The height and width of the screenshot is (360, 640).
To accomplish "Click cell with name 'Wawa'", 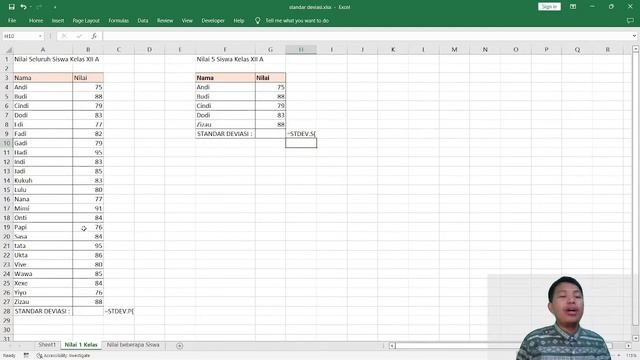I will 43,274.
